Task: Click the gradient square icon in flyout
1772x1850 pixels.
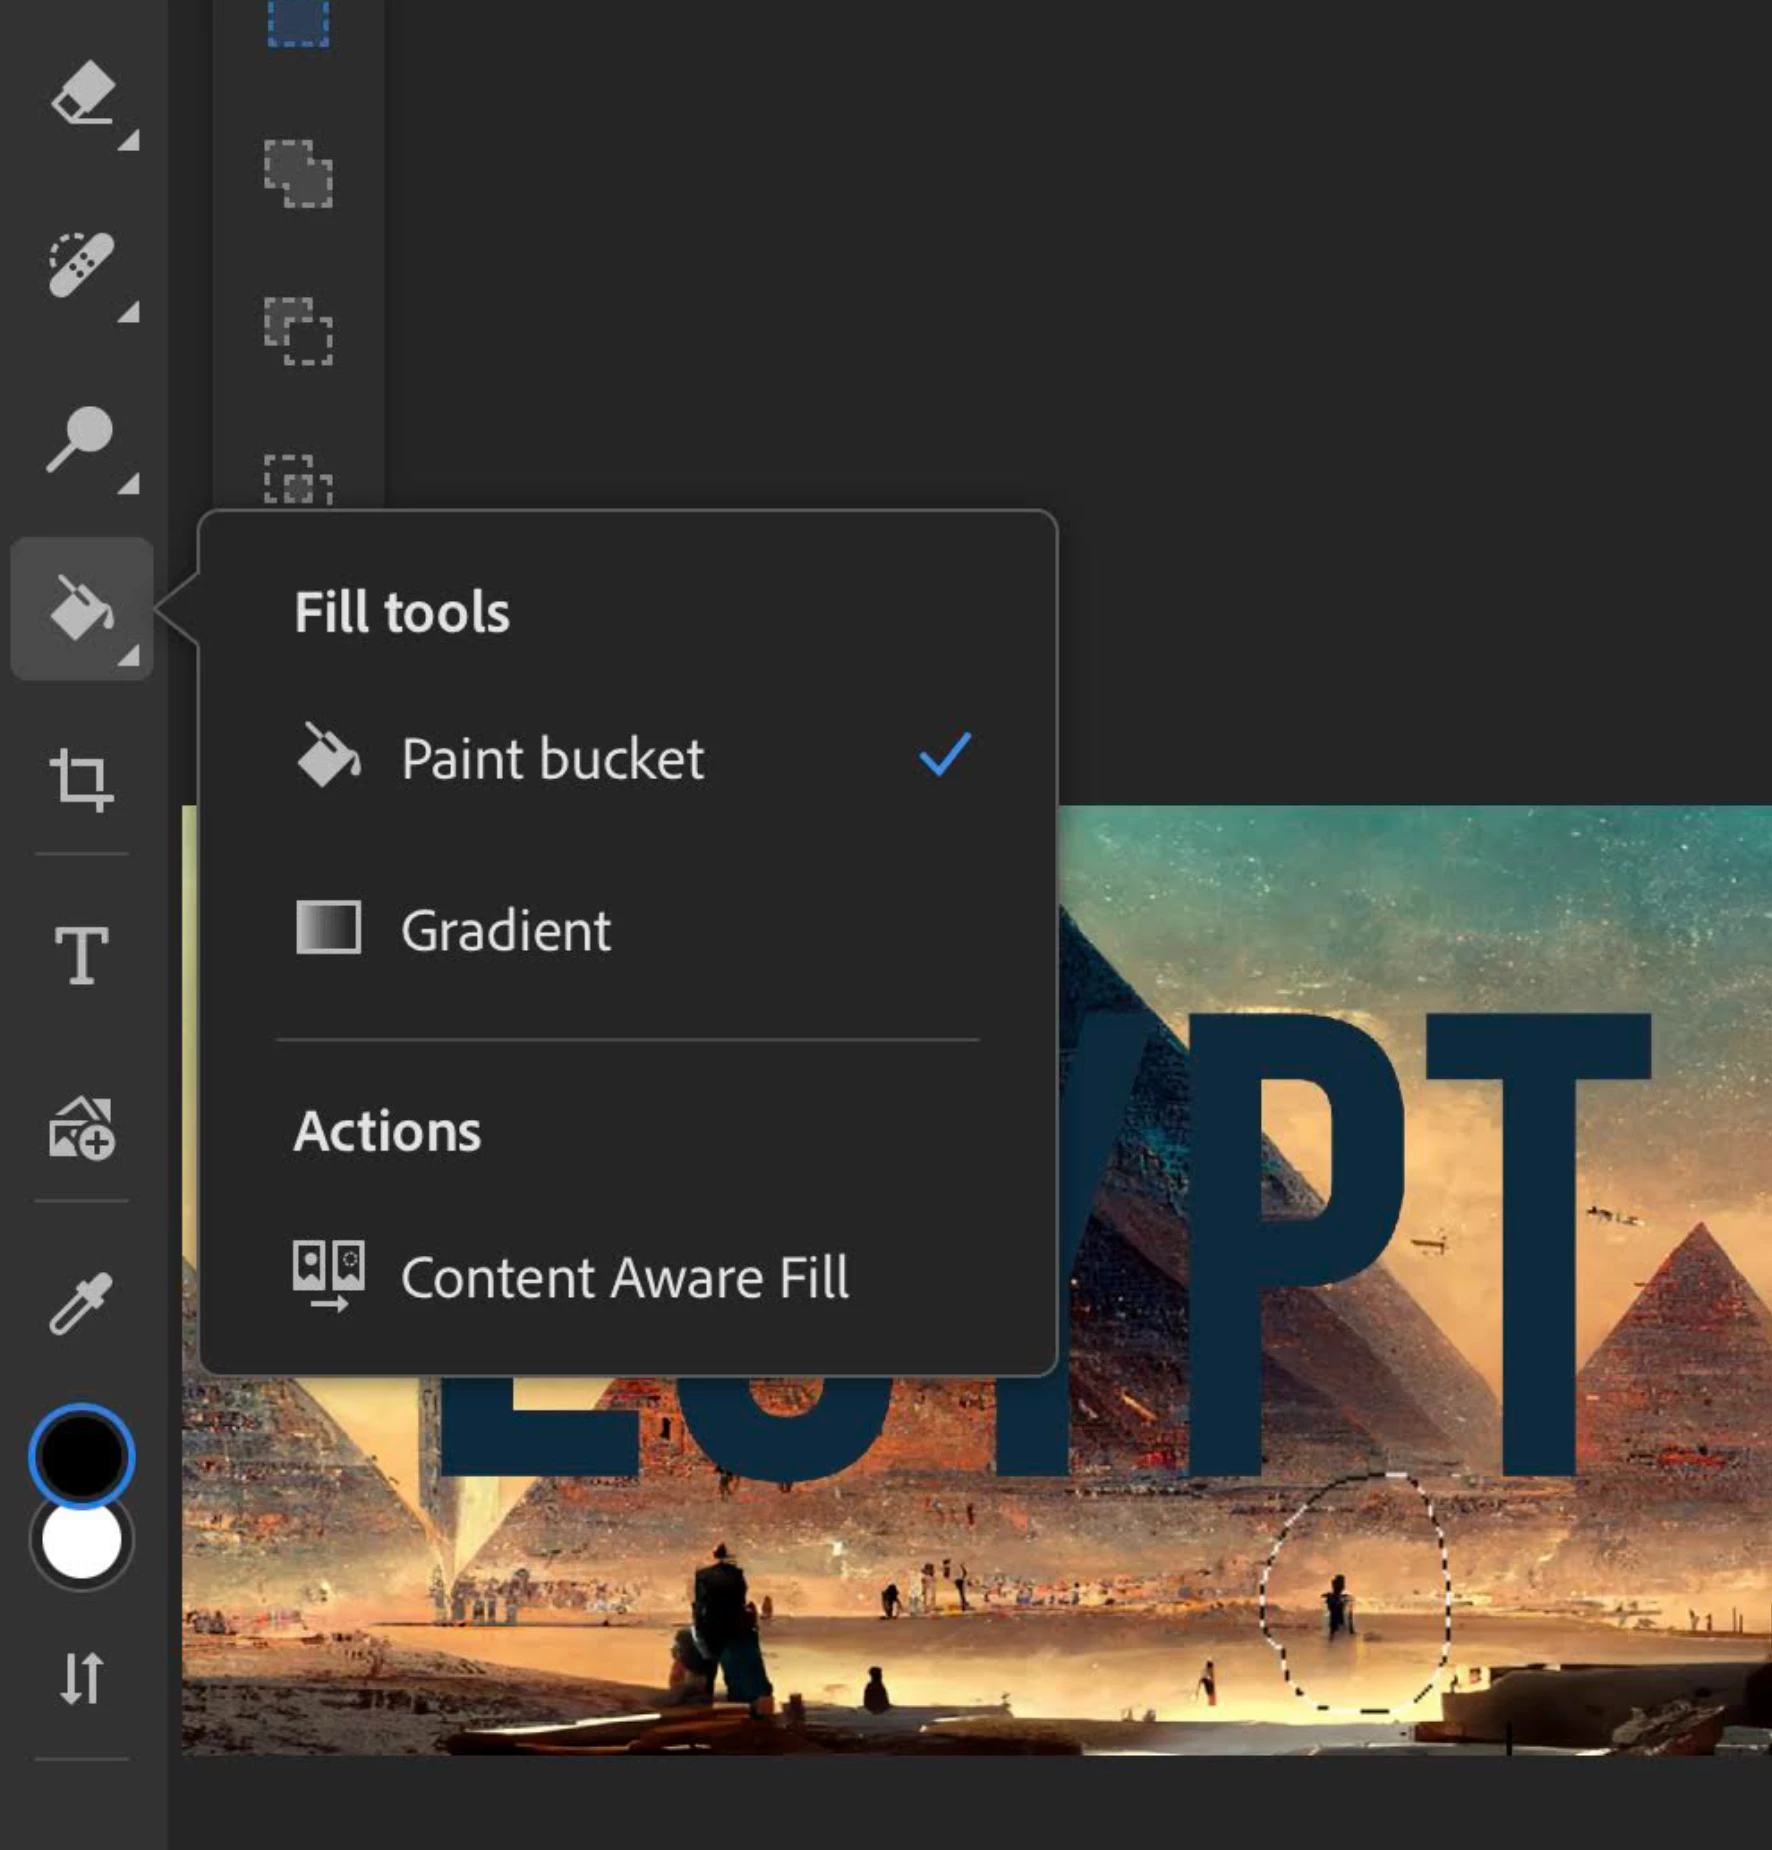Action: (x=328, y=928)
